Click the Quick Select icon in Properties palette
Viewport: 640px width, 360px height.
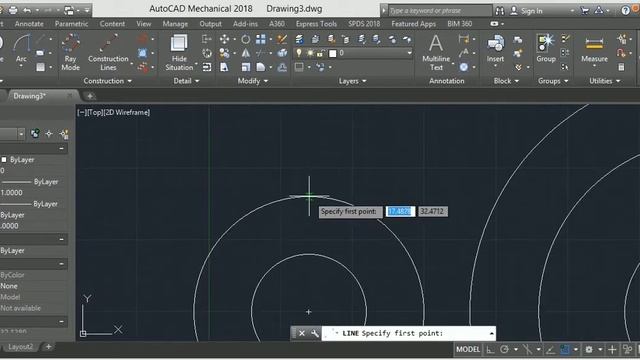(x=64, y=133)
